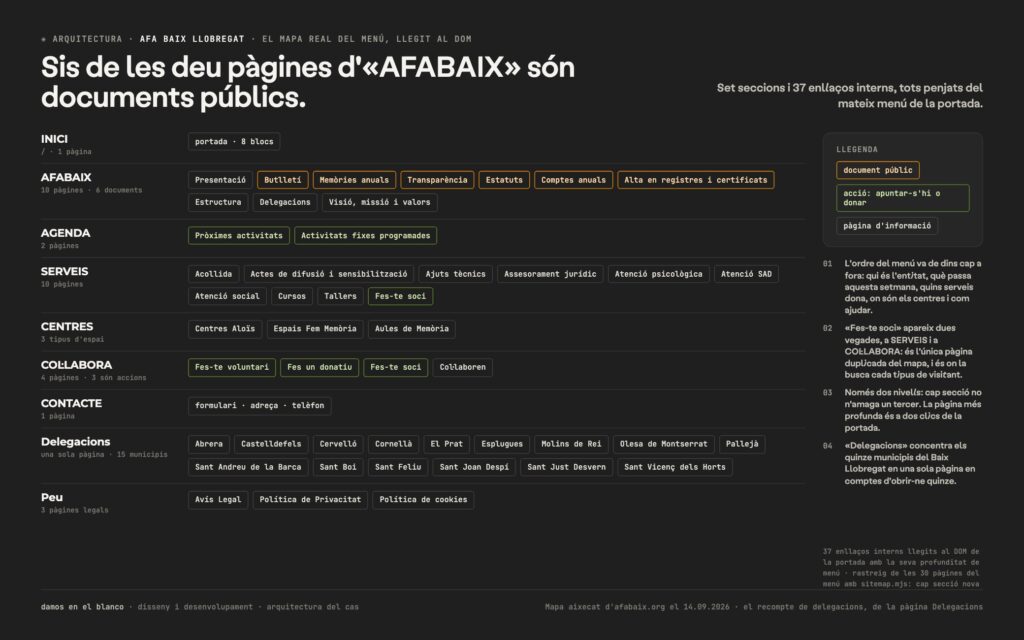Image resolution: width=1024 pixels, height=640 pixels.
Task: Click the Espais Fem Memòria chip
Action: (315, 329)
